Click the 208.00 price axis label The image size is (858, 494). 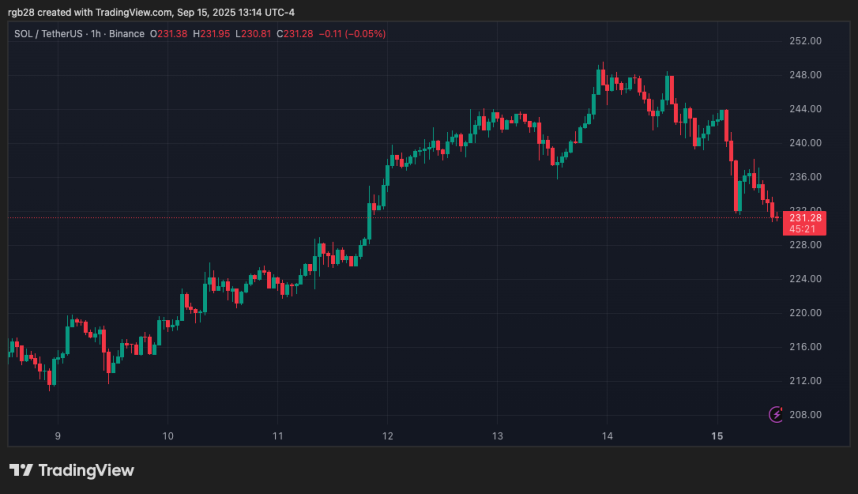pyautogui.click(x=805, y=415)
